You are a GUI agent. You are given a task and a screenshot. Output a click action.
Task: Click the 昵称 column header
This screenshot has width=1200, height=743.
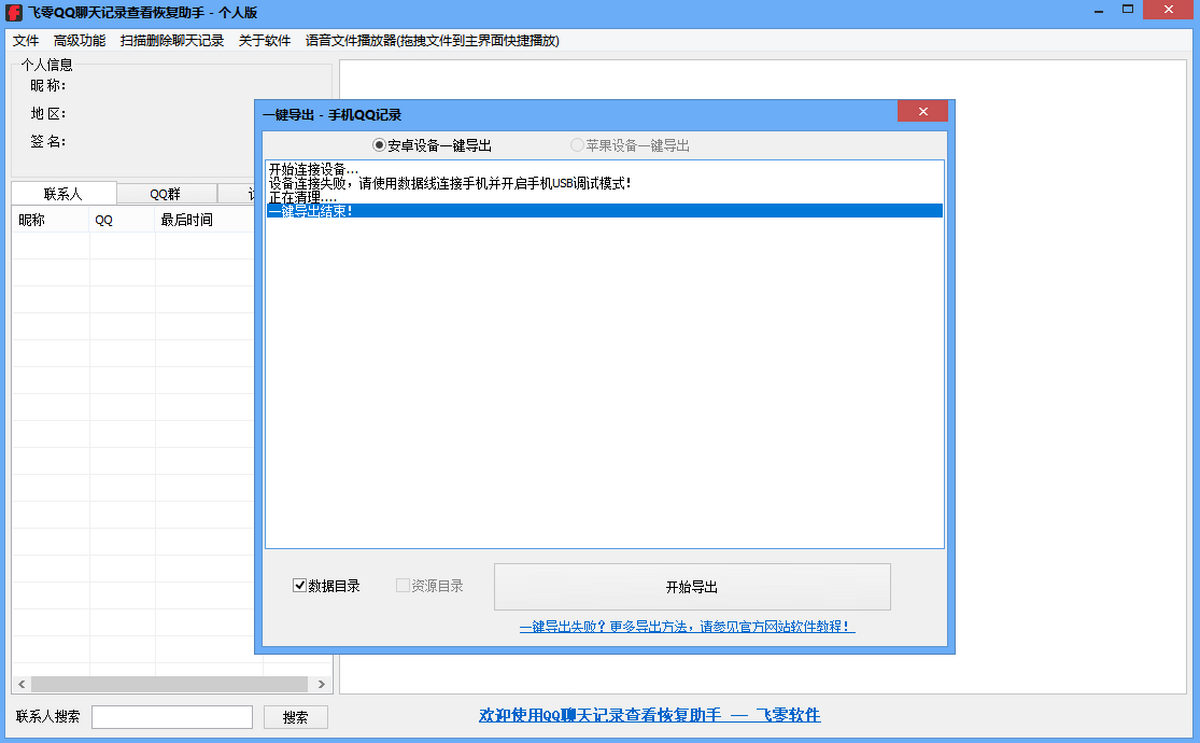pos(51,220)
